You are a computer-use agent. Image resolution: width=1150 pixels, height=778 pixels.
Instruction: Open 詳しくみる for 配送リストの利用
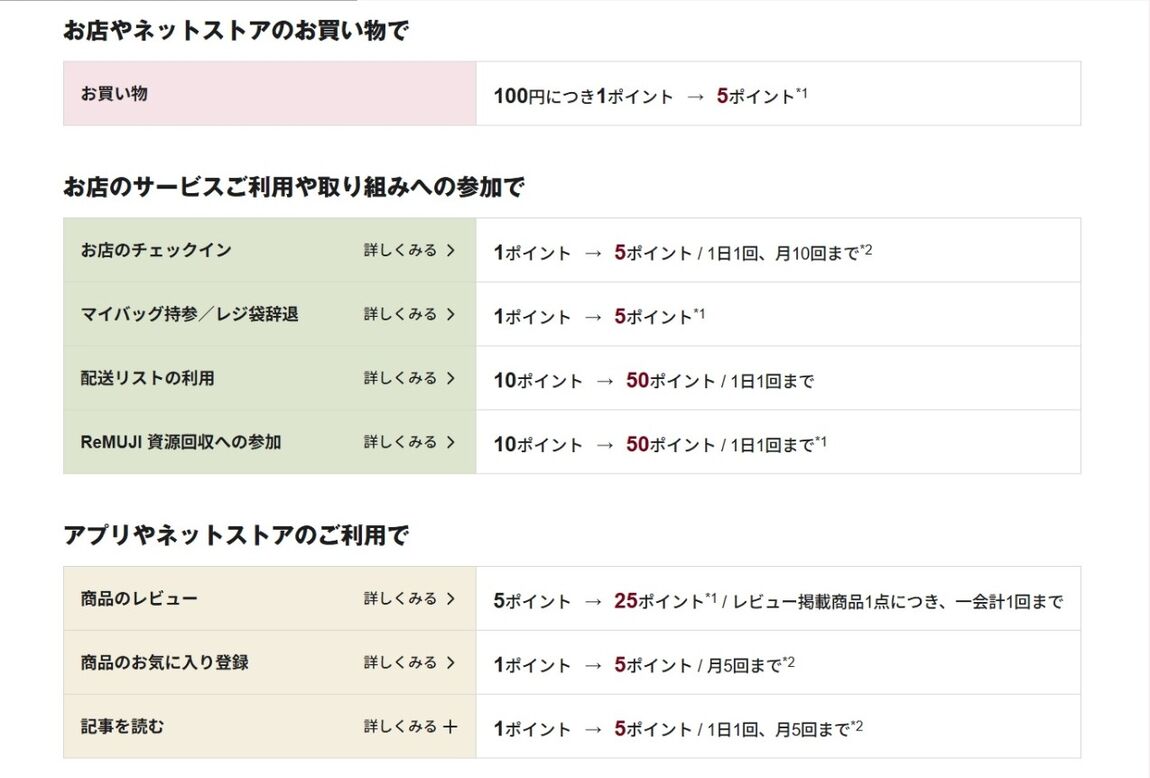400,378
